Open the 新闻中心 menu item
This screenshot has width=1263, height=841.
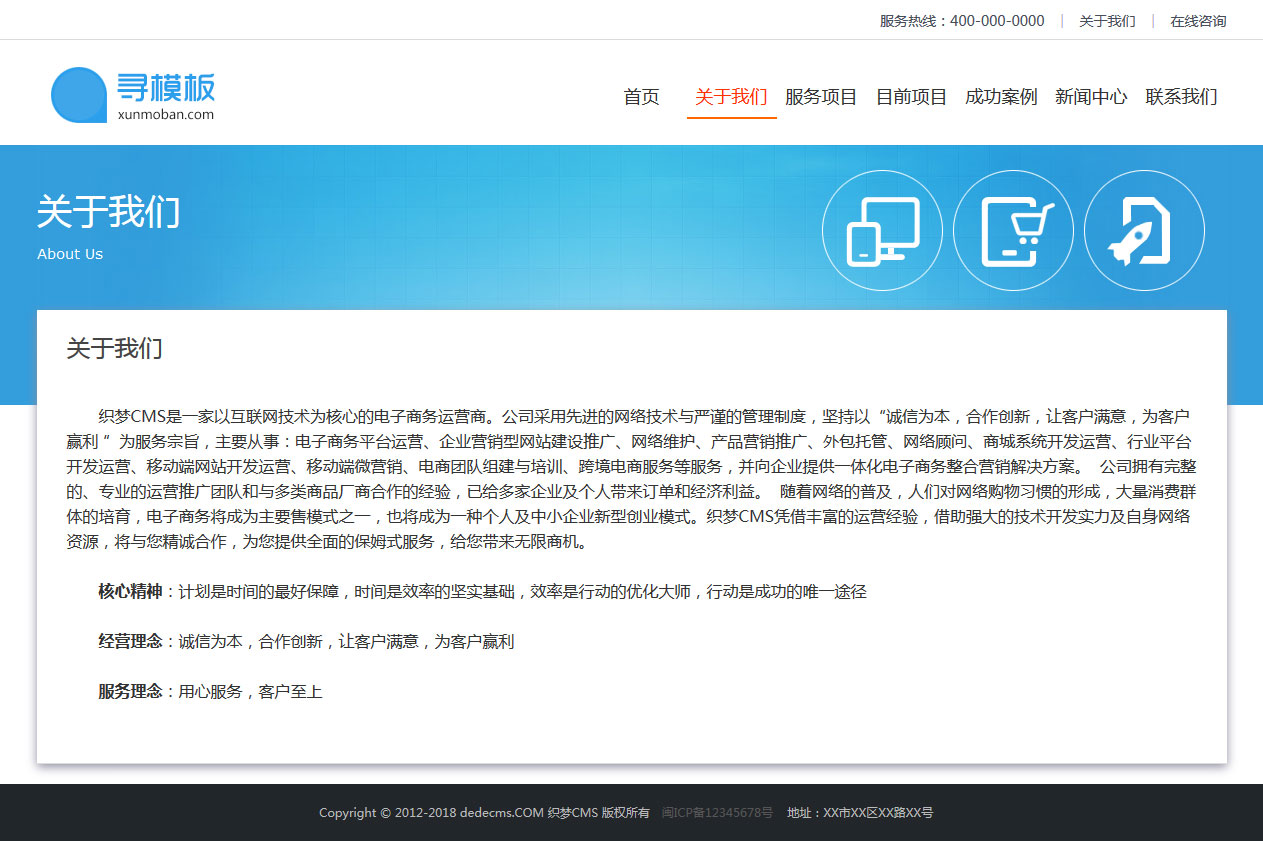(1091, 97)
